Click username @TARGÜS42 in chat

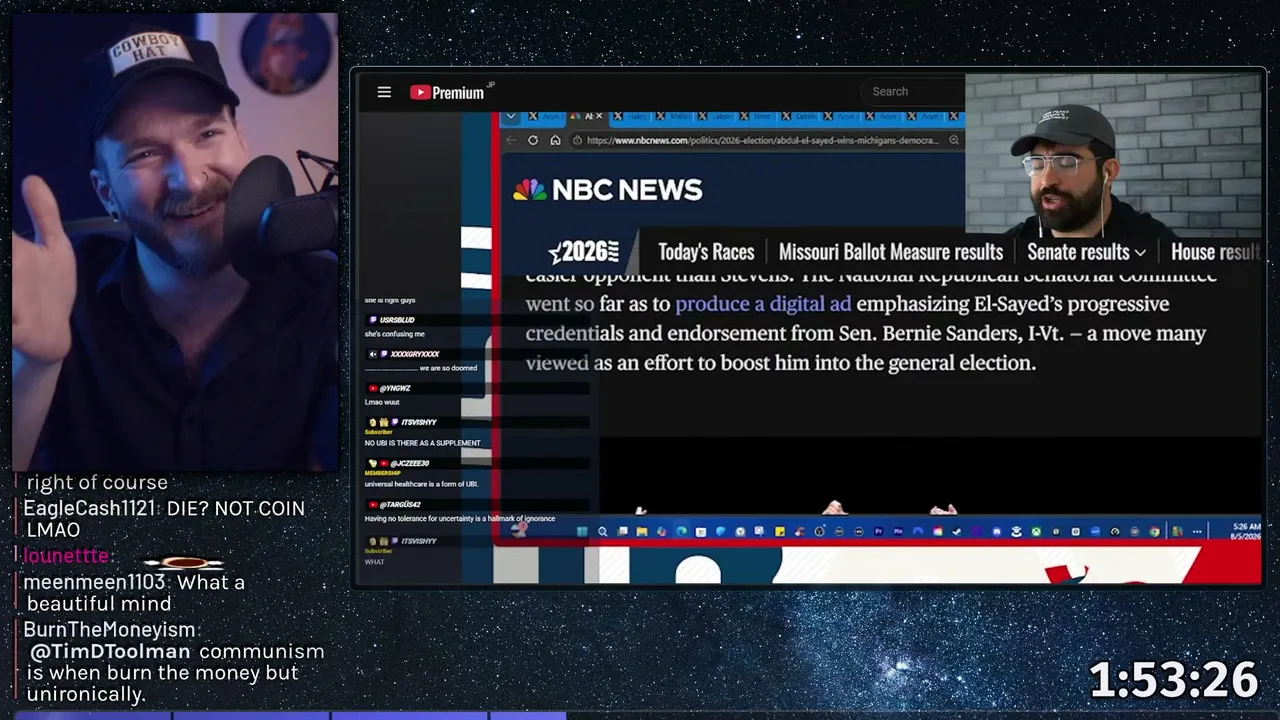(400, 505)
